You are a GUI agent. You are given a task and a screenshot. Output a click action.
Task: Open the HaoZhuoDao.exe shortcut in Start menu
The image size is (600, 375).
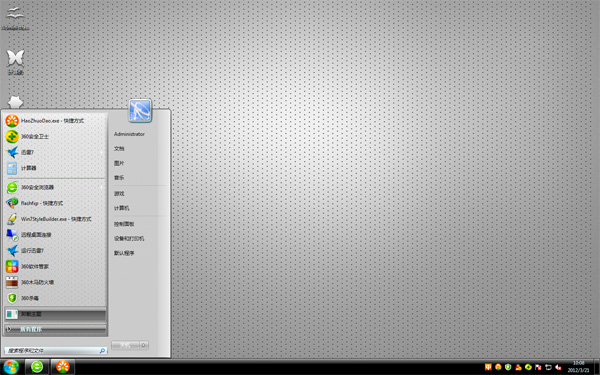click(x=55, y=121)
